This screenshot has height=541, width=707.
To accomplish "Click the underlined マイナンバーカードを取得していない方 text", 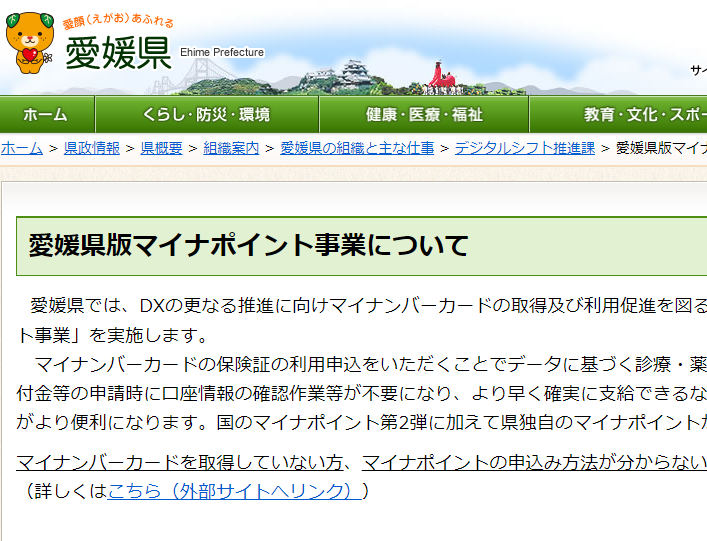I will pos(179,463).
